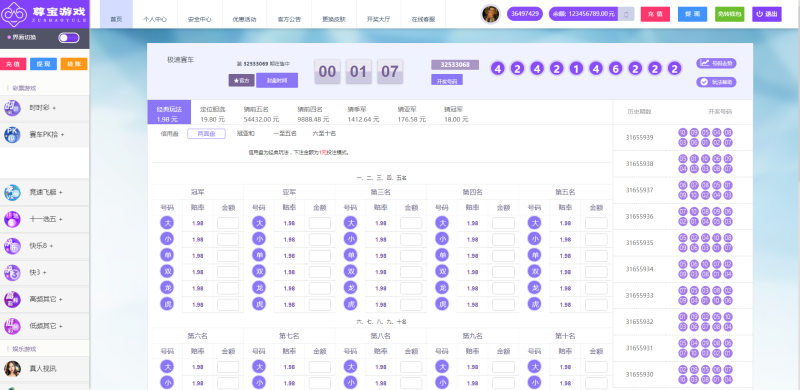Click history period 31655934
Image resolution: width=800 pixels, height=390 pixels.
click(x=639, y=269)
